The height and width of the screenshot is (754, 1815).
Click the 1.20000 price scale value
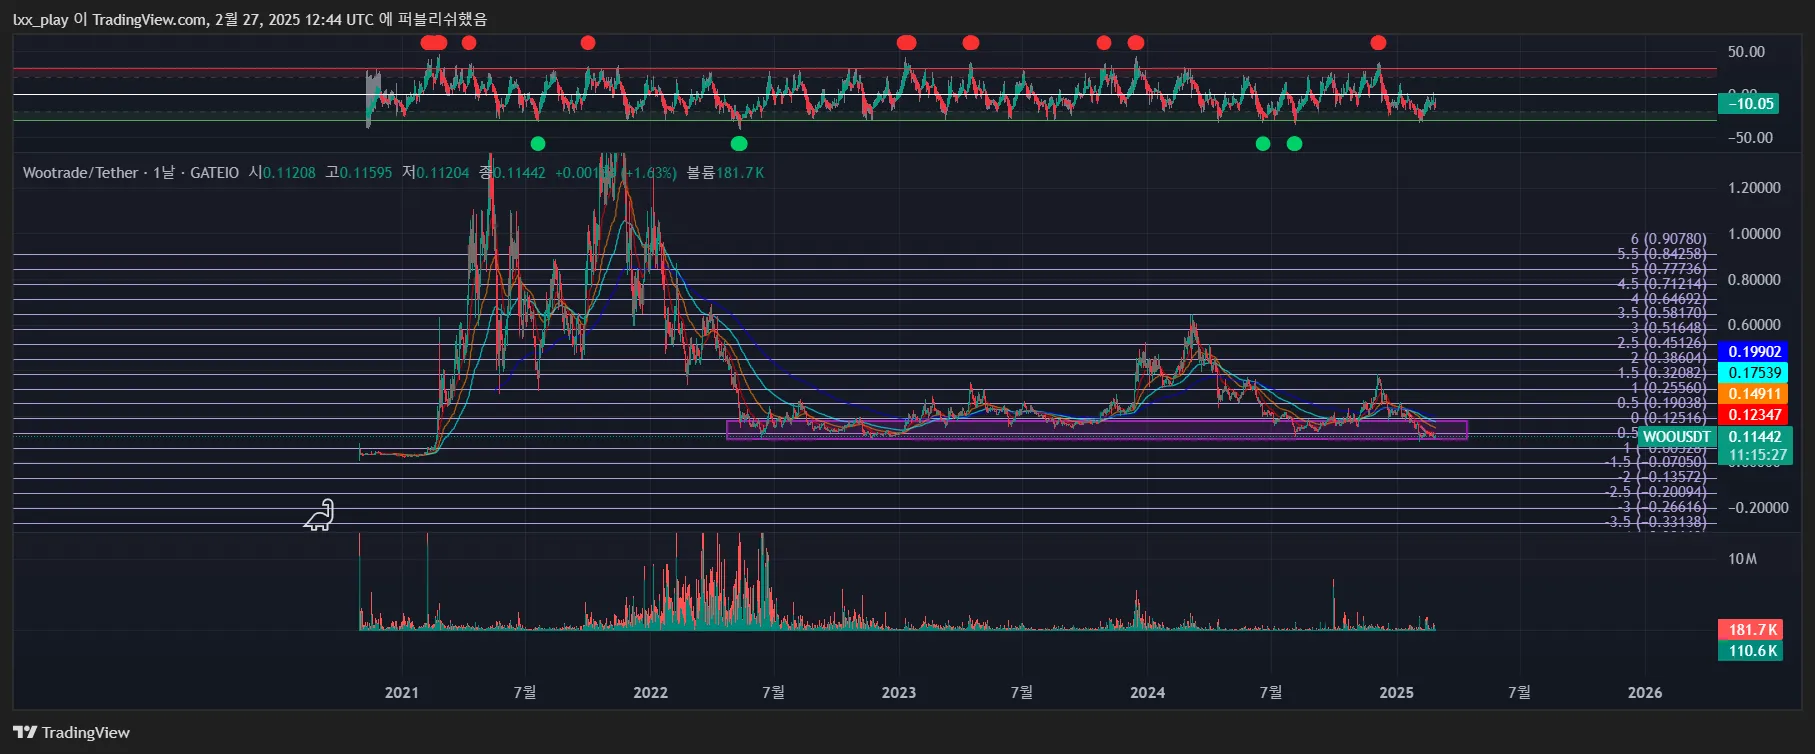pyautogui.click(x=1754, y=188)
